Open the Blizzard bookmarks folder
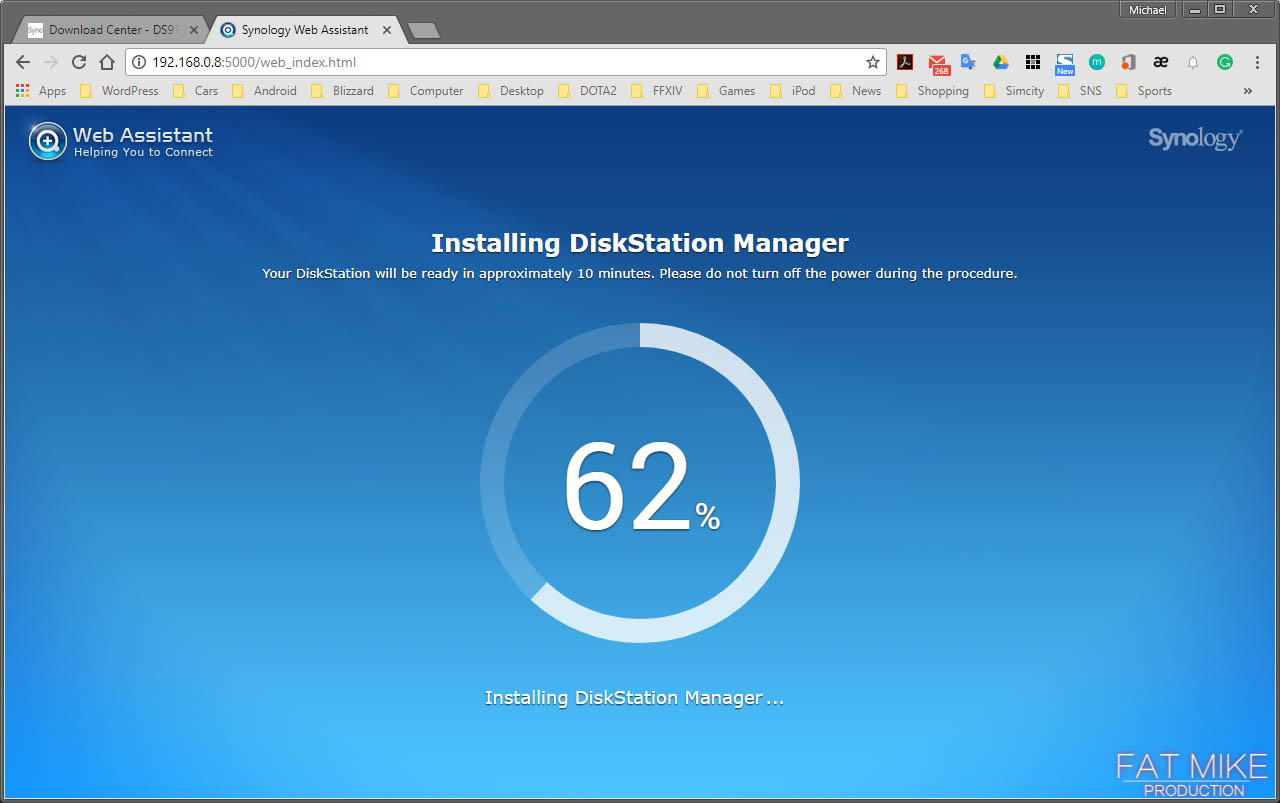The width and height of the screenshot is (1280, 803). pyautogui.click(x=342, y=91)
